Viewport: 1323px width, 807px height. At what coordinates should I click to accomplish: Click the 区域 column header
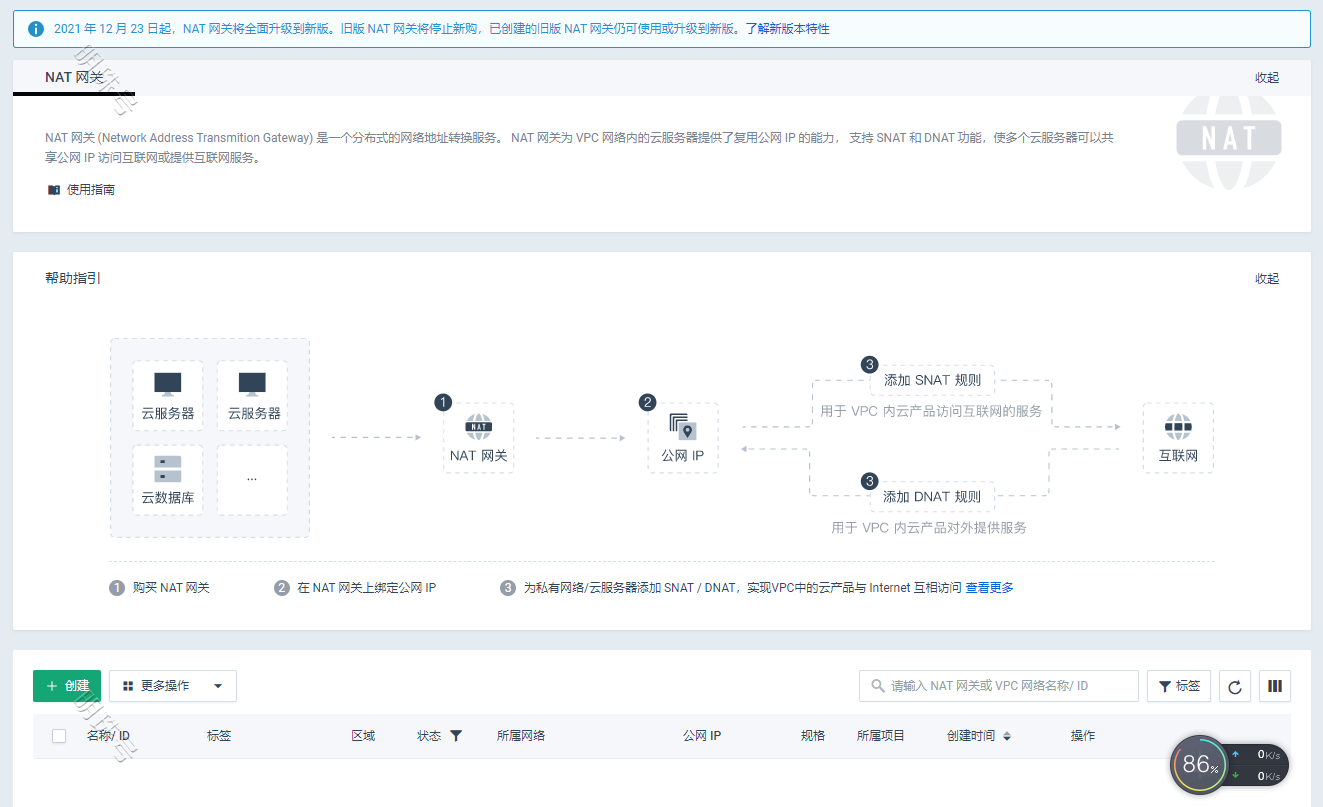coord(363,736)
